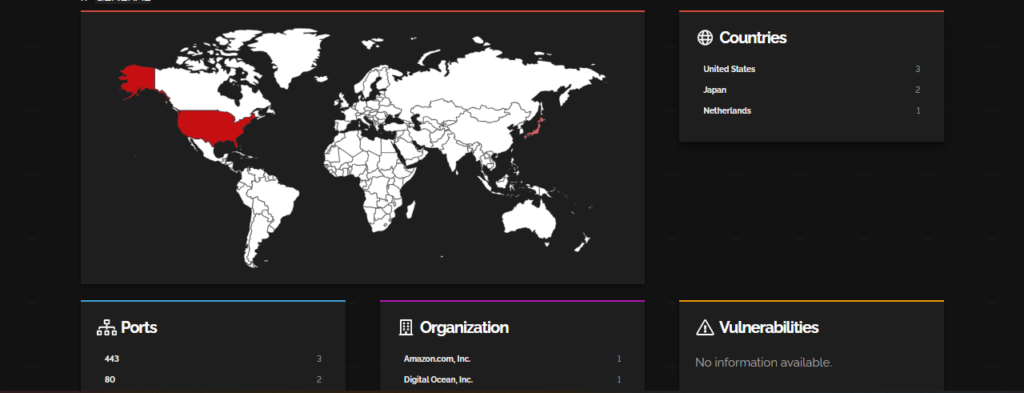Click the network icon beside Ports
The width and height of the screenshot is (1024, 393).
[106, 328]
